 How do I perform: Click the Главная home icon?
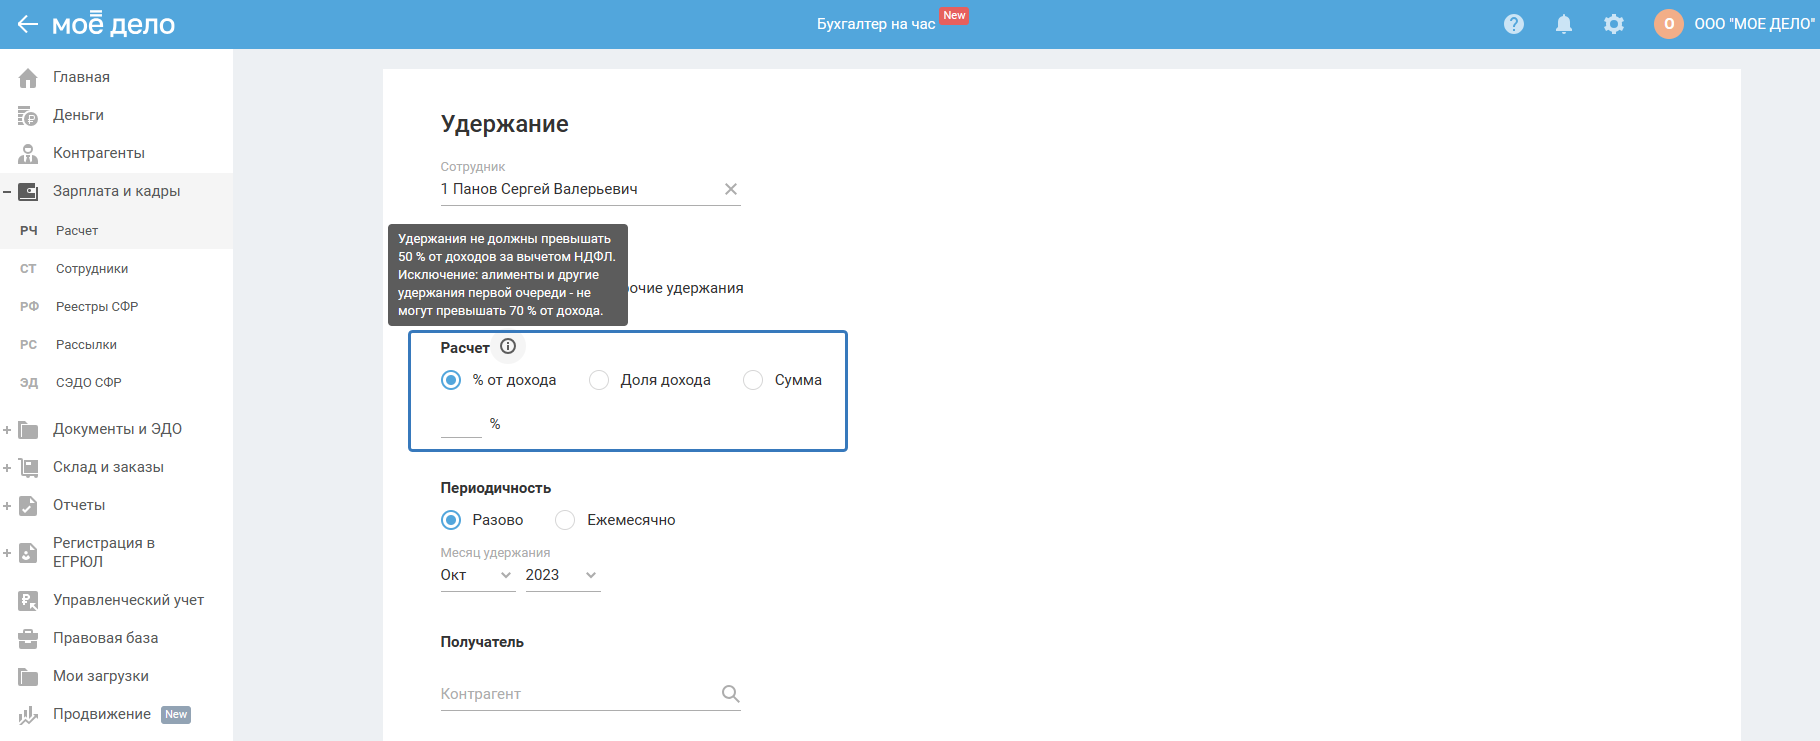click(x=28, y=77)
